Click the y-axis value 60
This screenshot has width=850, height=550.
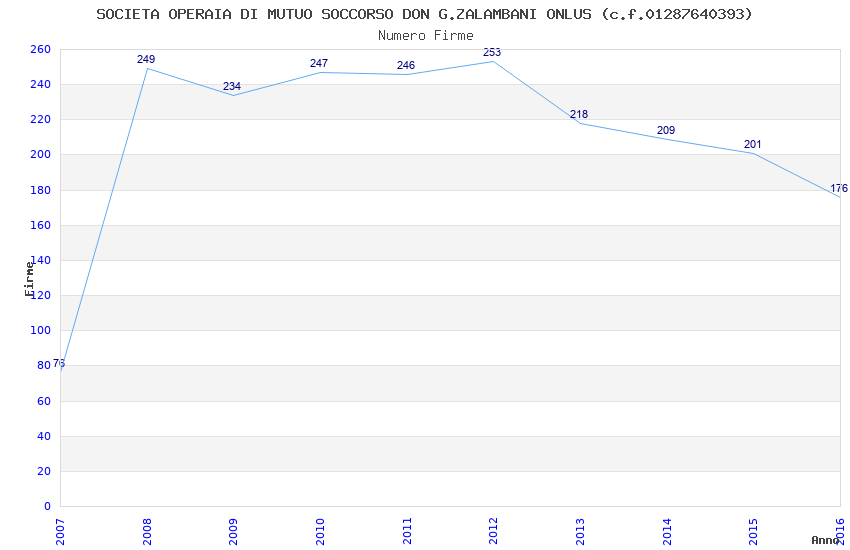pos(44,402)
